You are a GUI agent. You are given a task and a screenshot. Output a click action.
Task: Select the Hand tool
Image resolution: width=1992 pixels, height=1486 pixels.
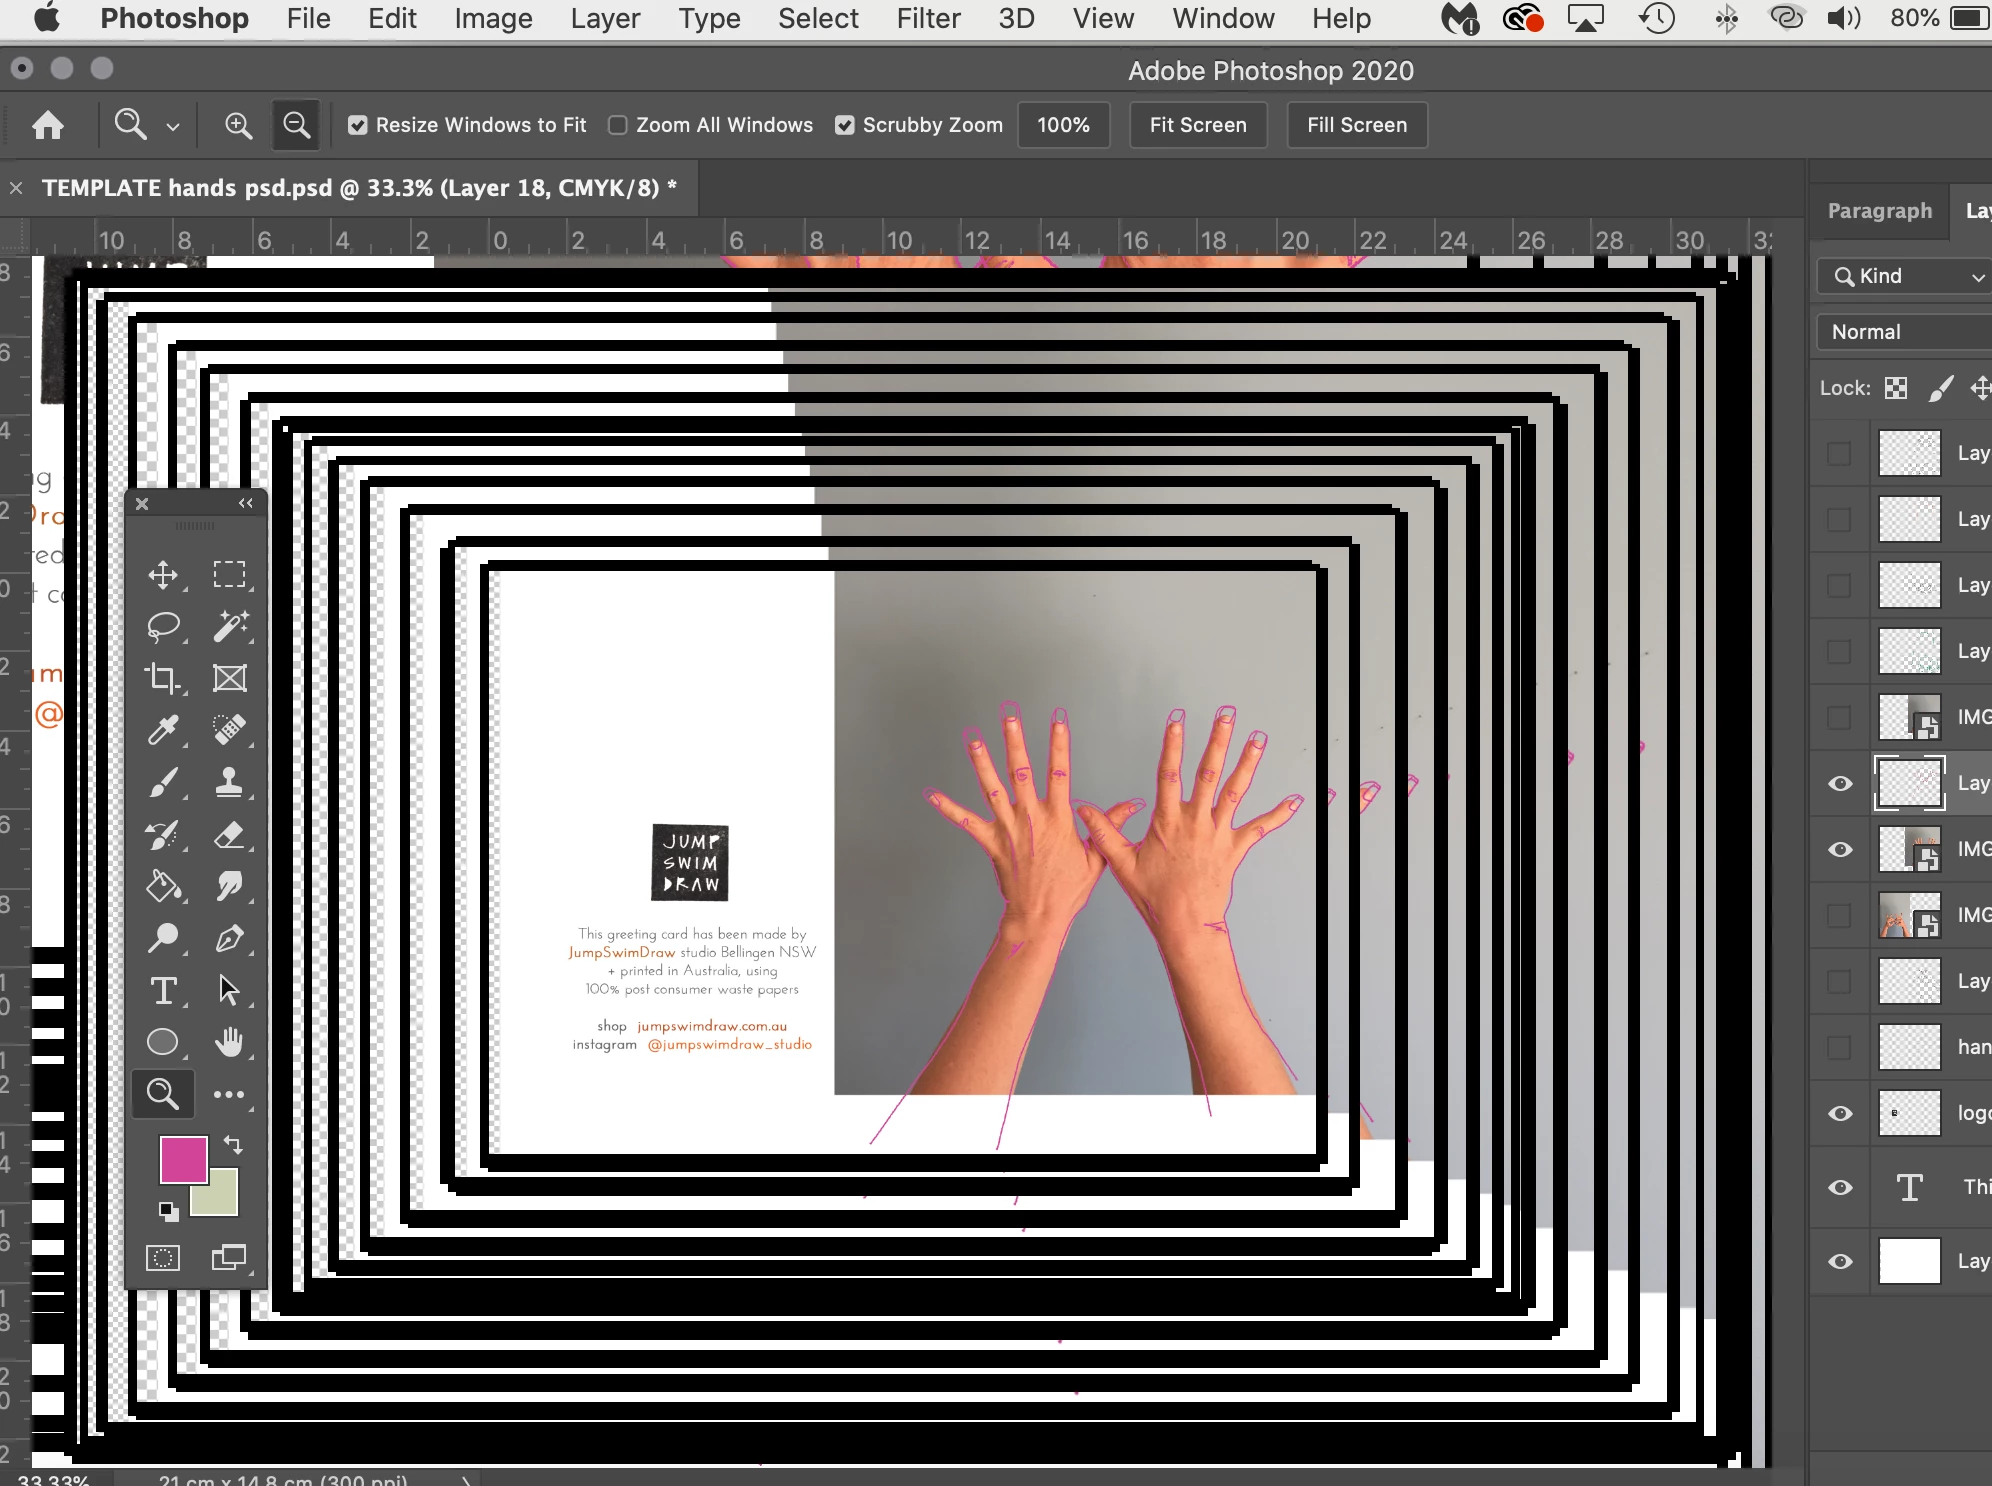229,1042
